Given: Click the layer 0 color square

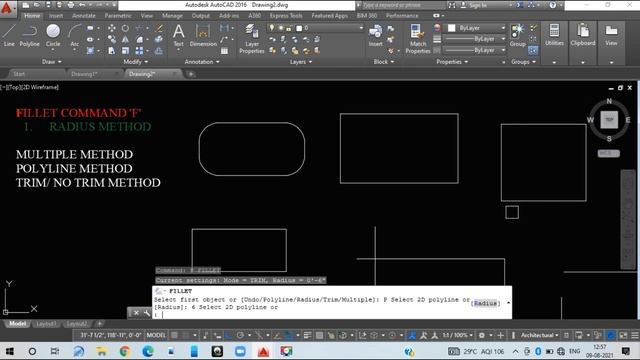Looking at the screenshot, I should (x=299, y=28).
